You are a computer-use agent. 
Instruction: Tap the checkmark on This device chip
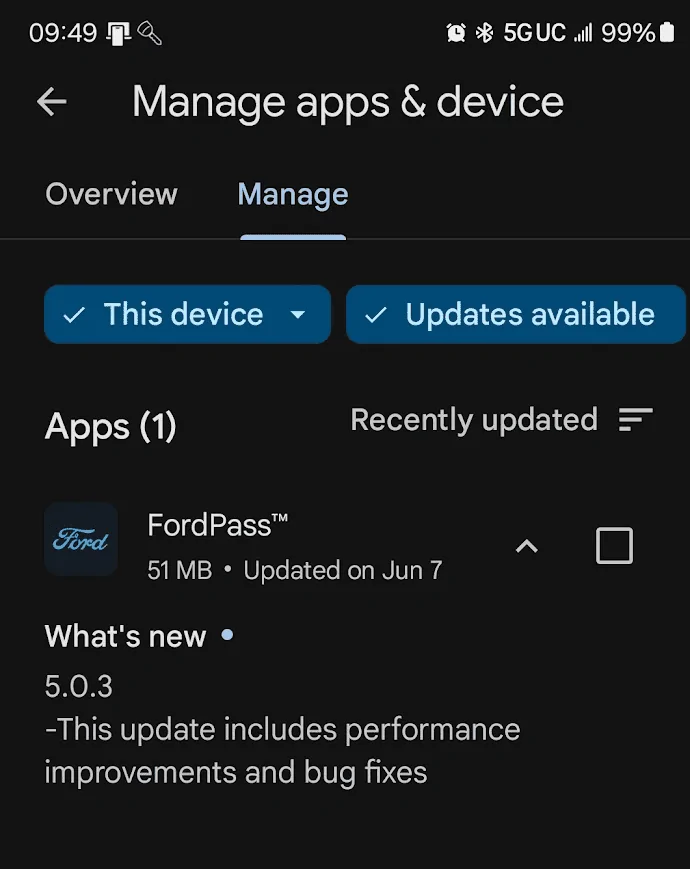point(73,315)
